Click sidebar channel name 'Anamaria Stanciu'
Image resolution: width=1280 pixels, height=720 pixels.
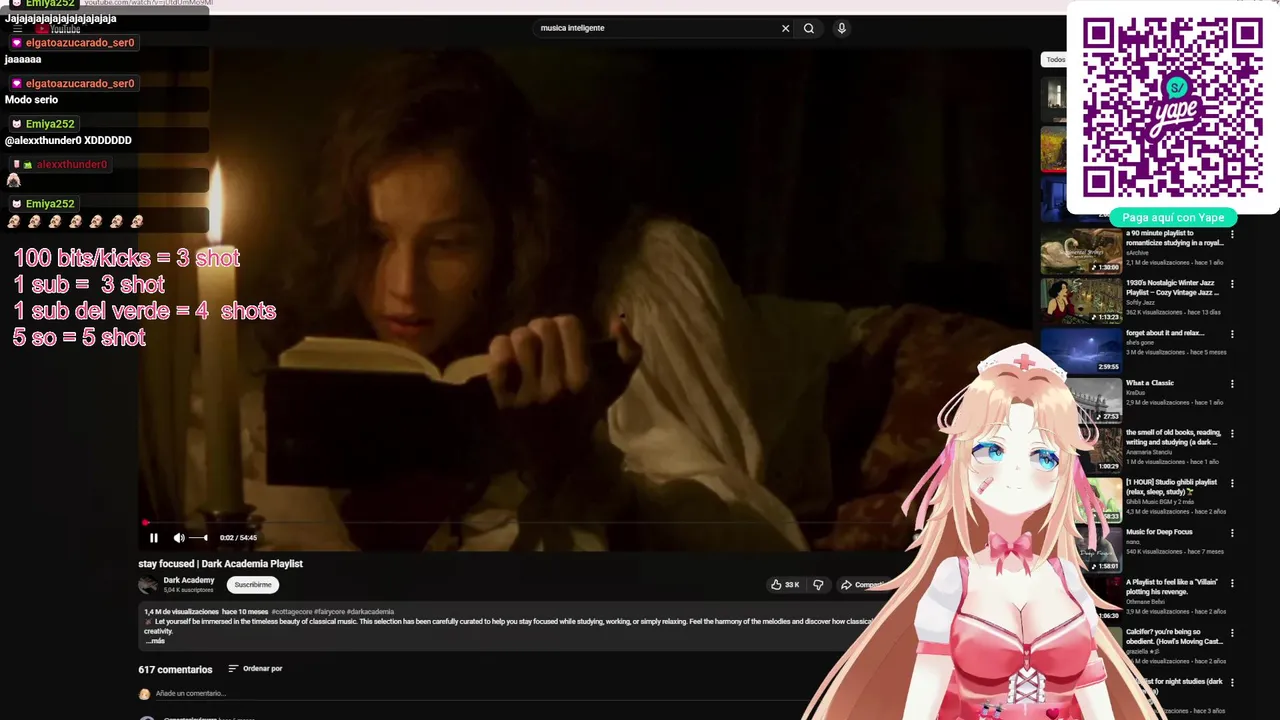coord(1148,452)
